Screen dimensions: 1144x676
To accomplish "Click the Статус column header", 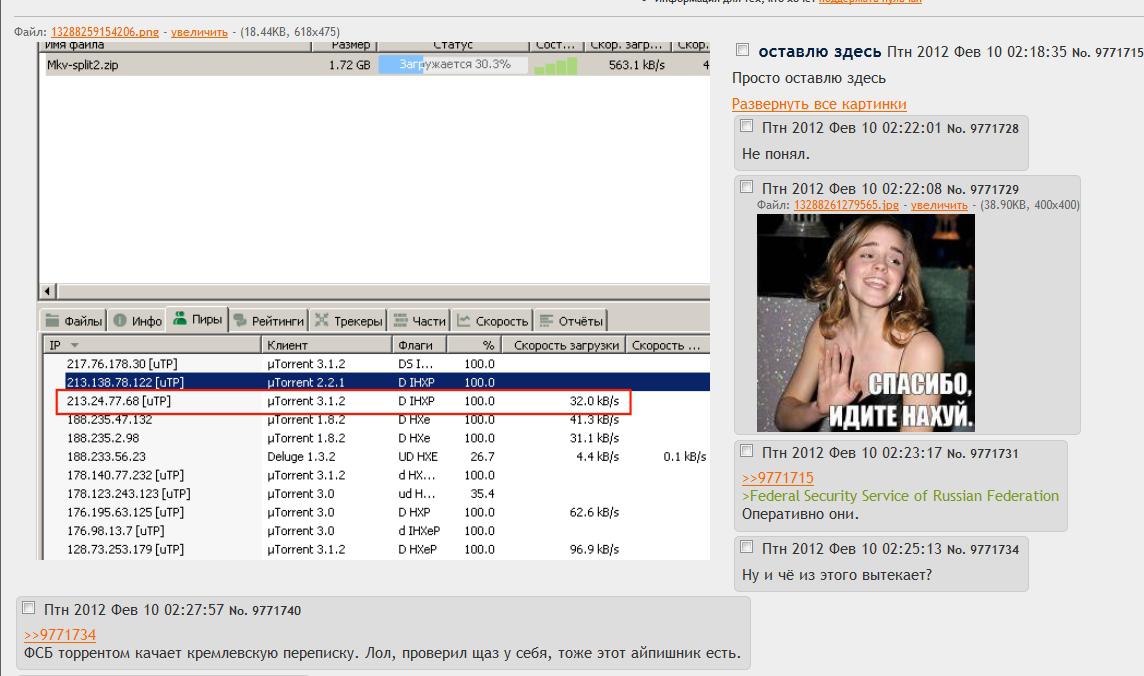I will point(453,46).
